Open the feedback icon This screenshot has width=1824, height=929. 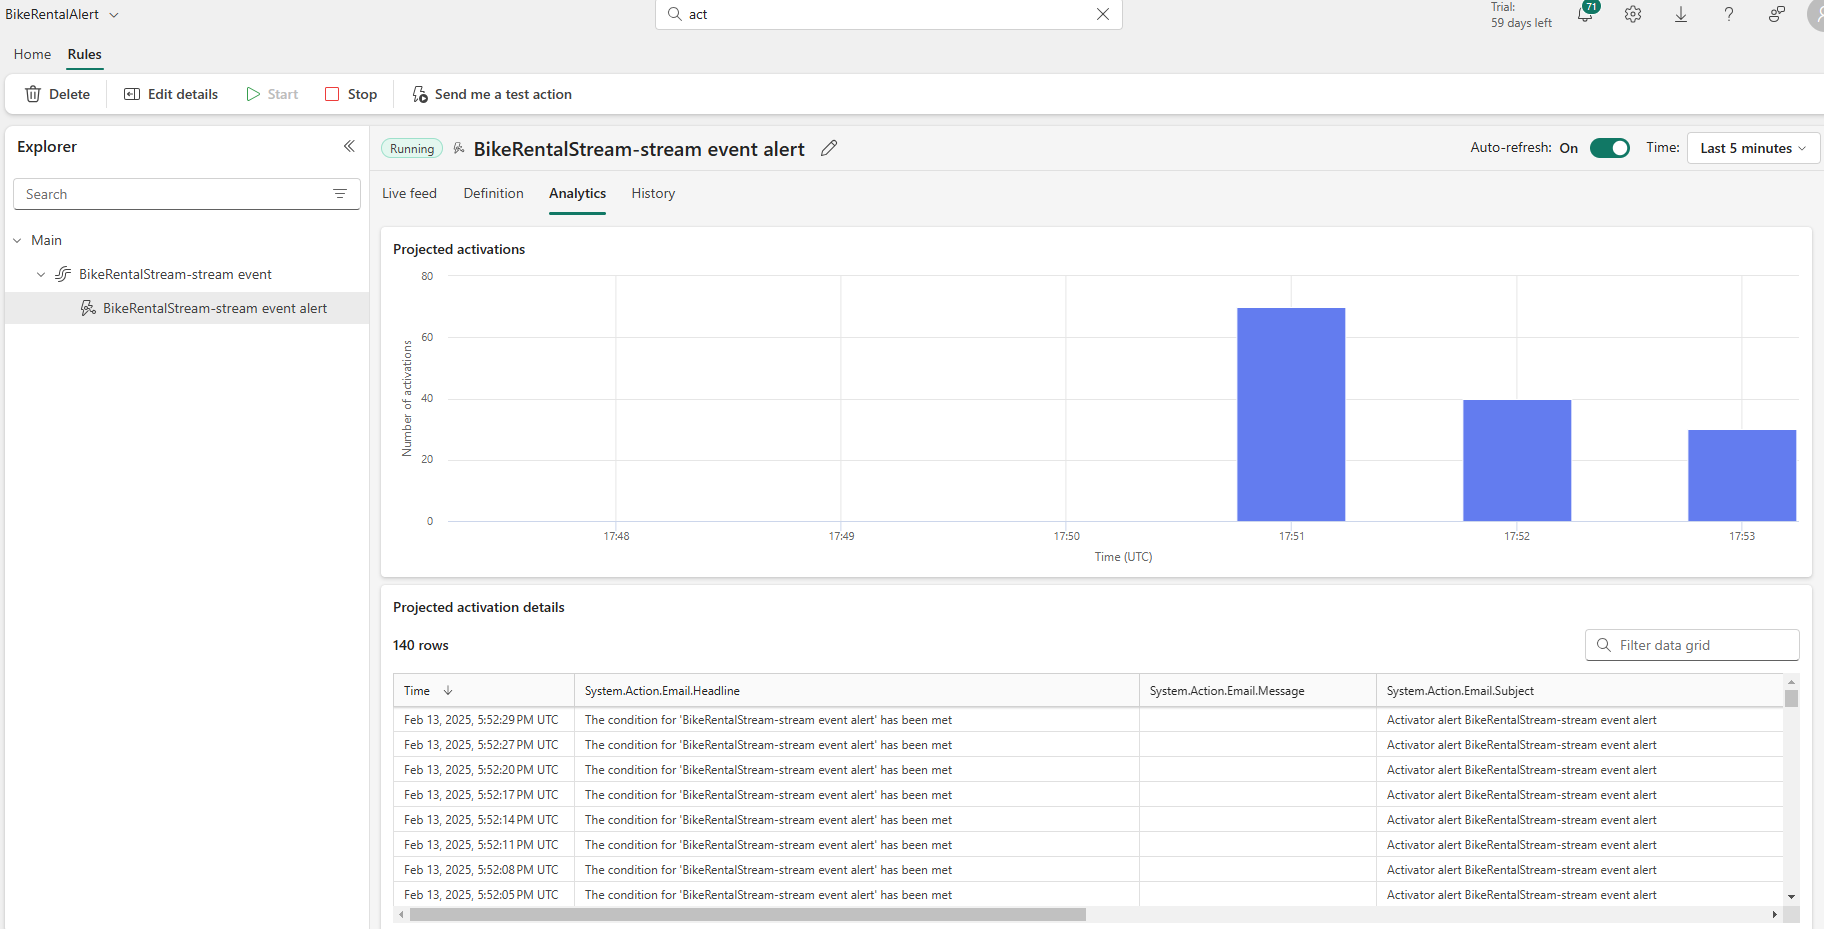pos(1777,14)
